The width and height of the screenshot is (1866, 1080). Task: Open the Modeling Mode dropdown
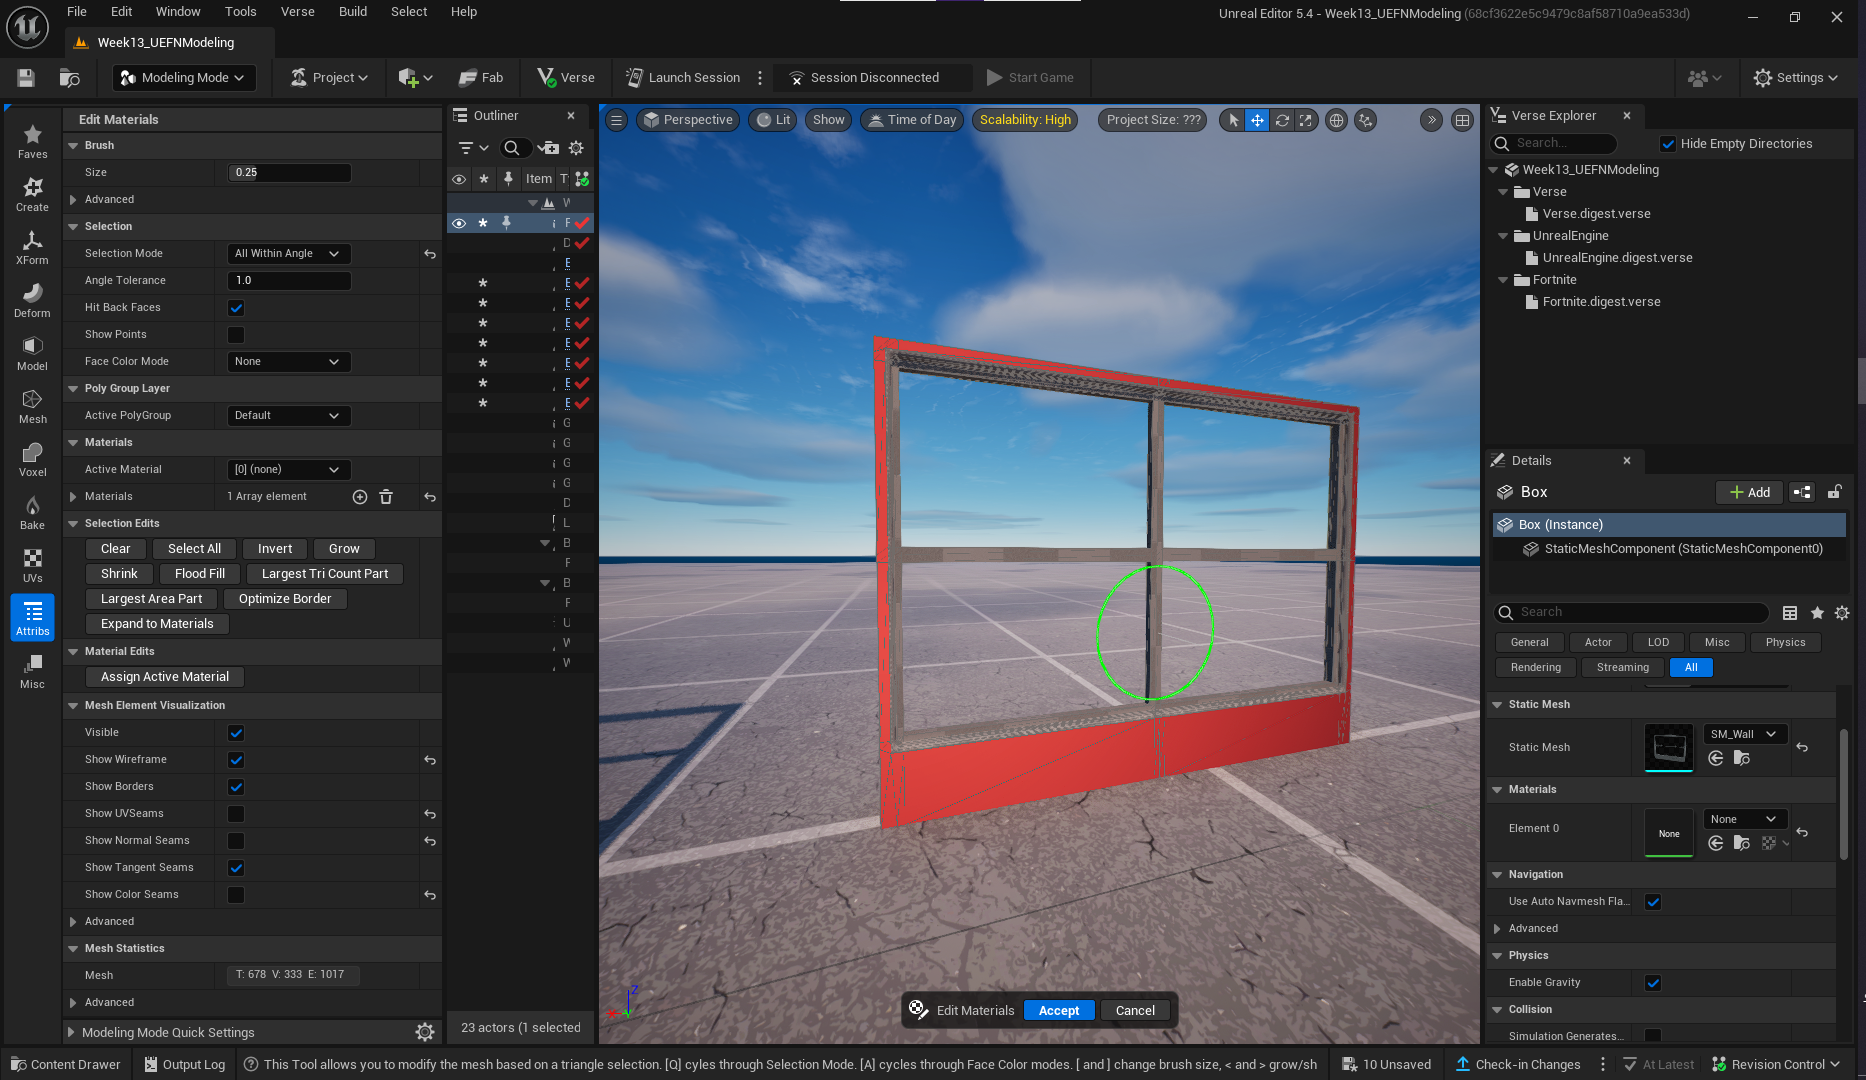click(183, 77)
